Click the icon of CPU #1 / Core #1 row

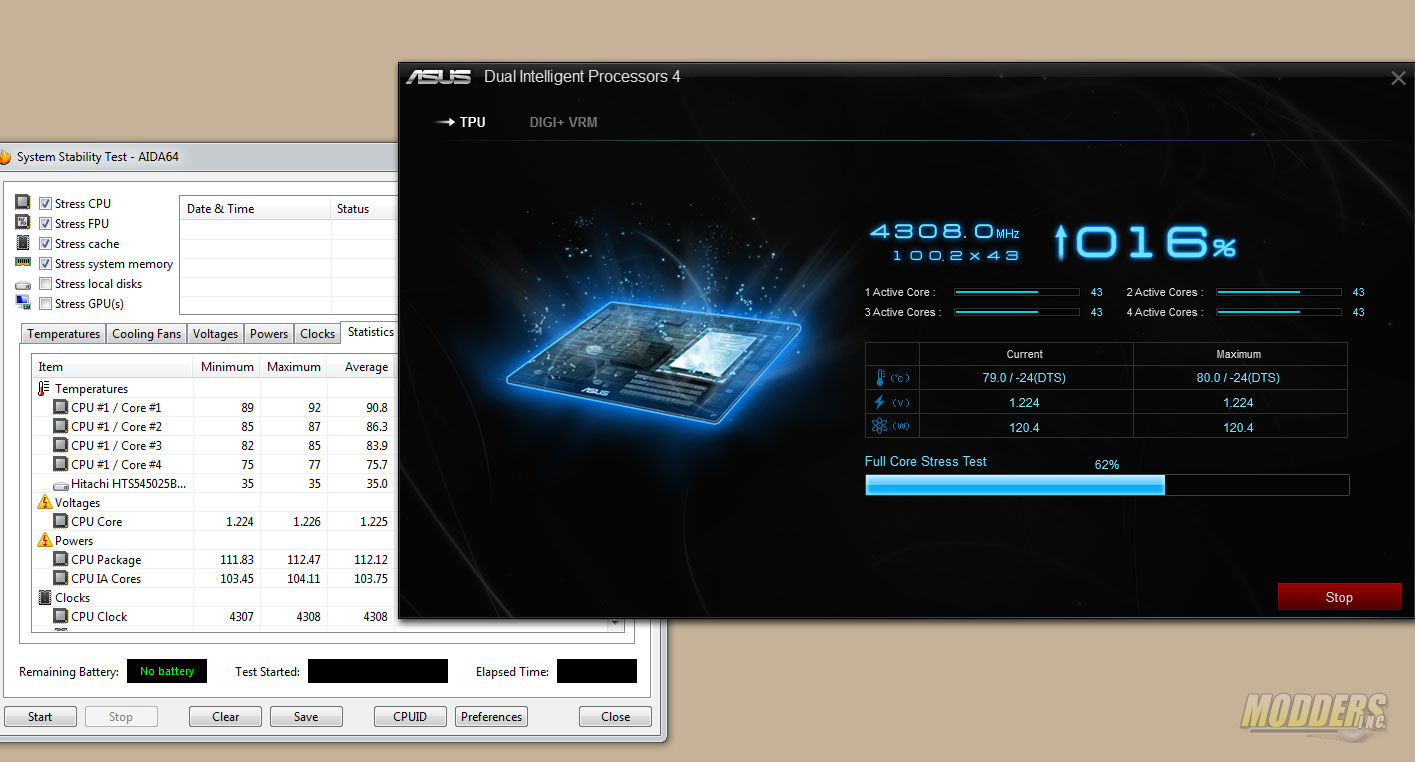coord(60,407)
